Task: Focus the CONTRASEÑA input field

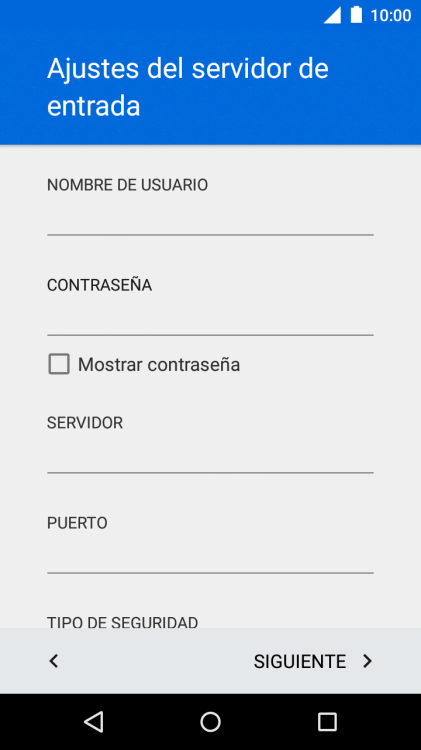Action: pyautogui.click(x=210, y=319)
